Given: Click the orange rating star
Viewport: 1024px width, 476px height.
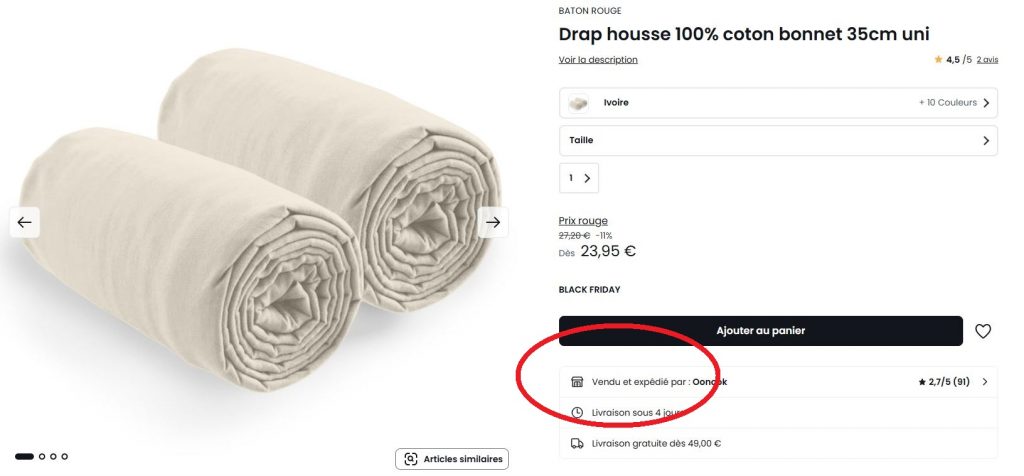Looking at the screenshot, I should click(938, 60).
